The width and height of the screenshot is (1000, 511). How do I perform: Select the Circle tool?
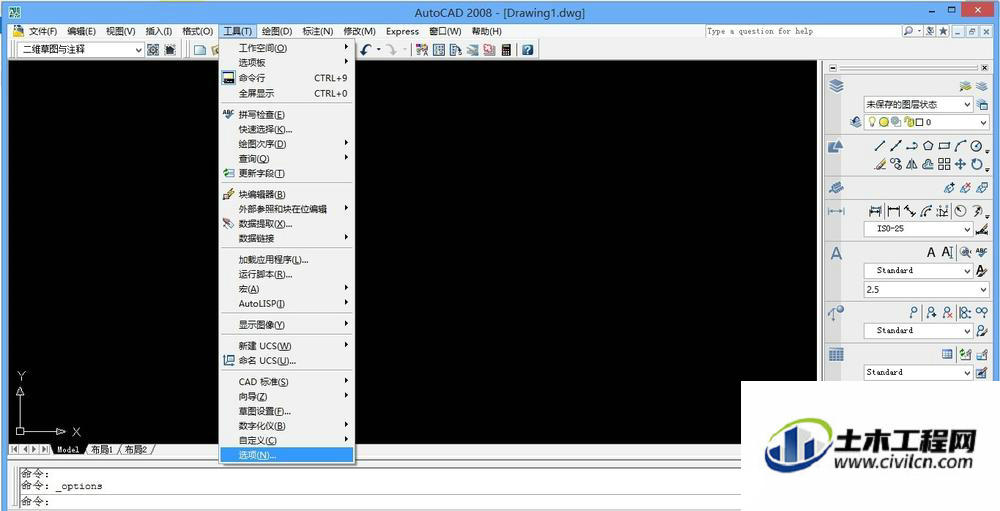click(x=976, y=145)
